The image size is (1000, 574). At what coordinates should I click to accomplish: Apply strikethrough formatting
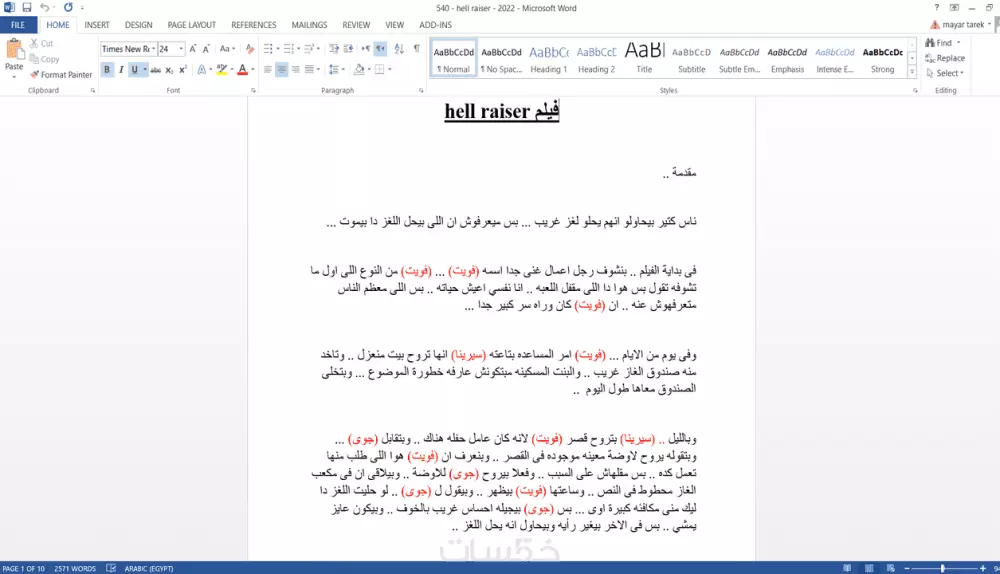pos(156,70)
